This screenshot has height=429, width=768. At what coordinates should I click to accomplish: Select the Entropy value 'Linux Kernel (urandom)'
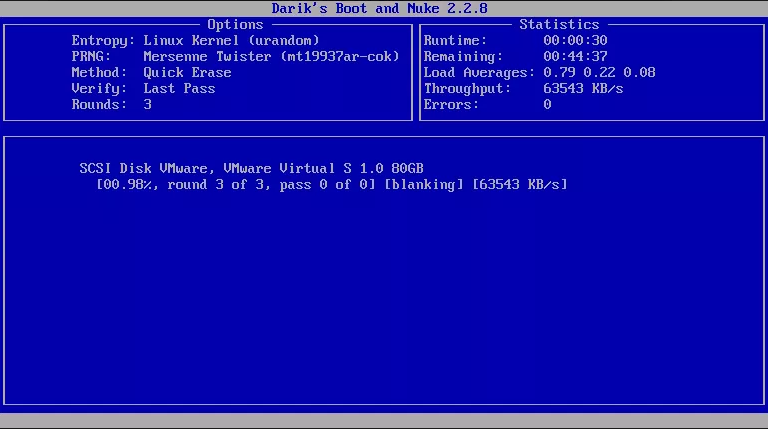click(x=231, y=41)
